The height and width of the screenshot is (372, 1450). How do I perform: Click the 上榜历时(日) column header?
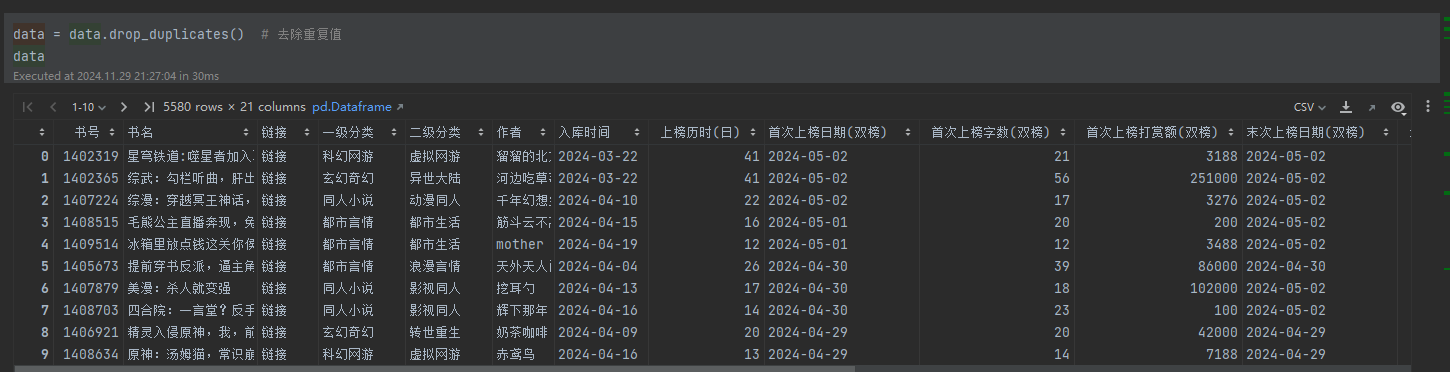[705, 132]
